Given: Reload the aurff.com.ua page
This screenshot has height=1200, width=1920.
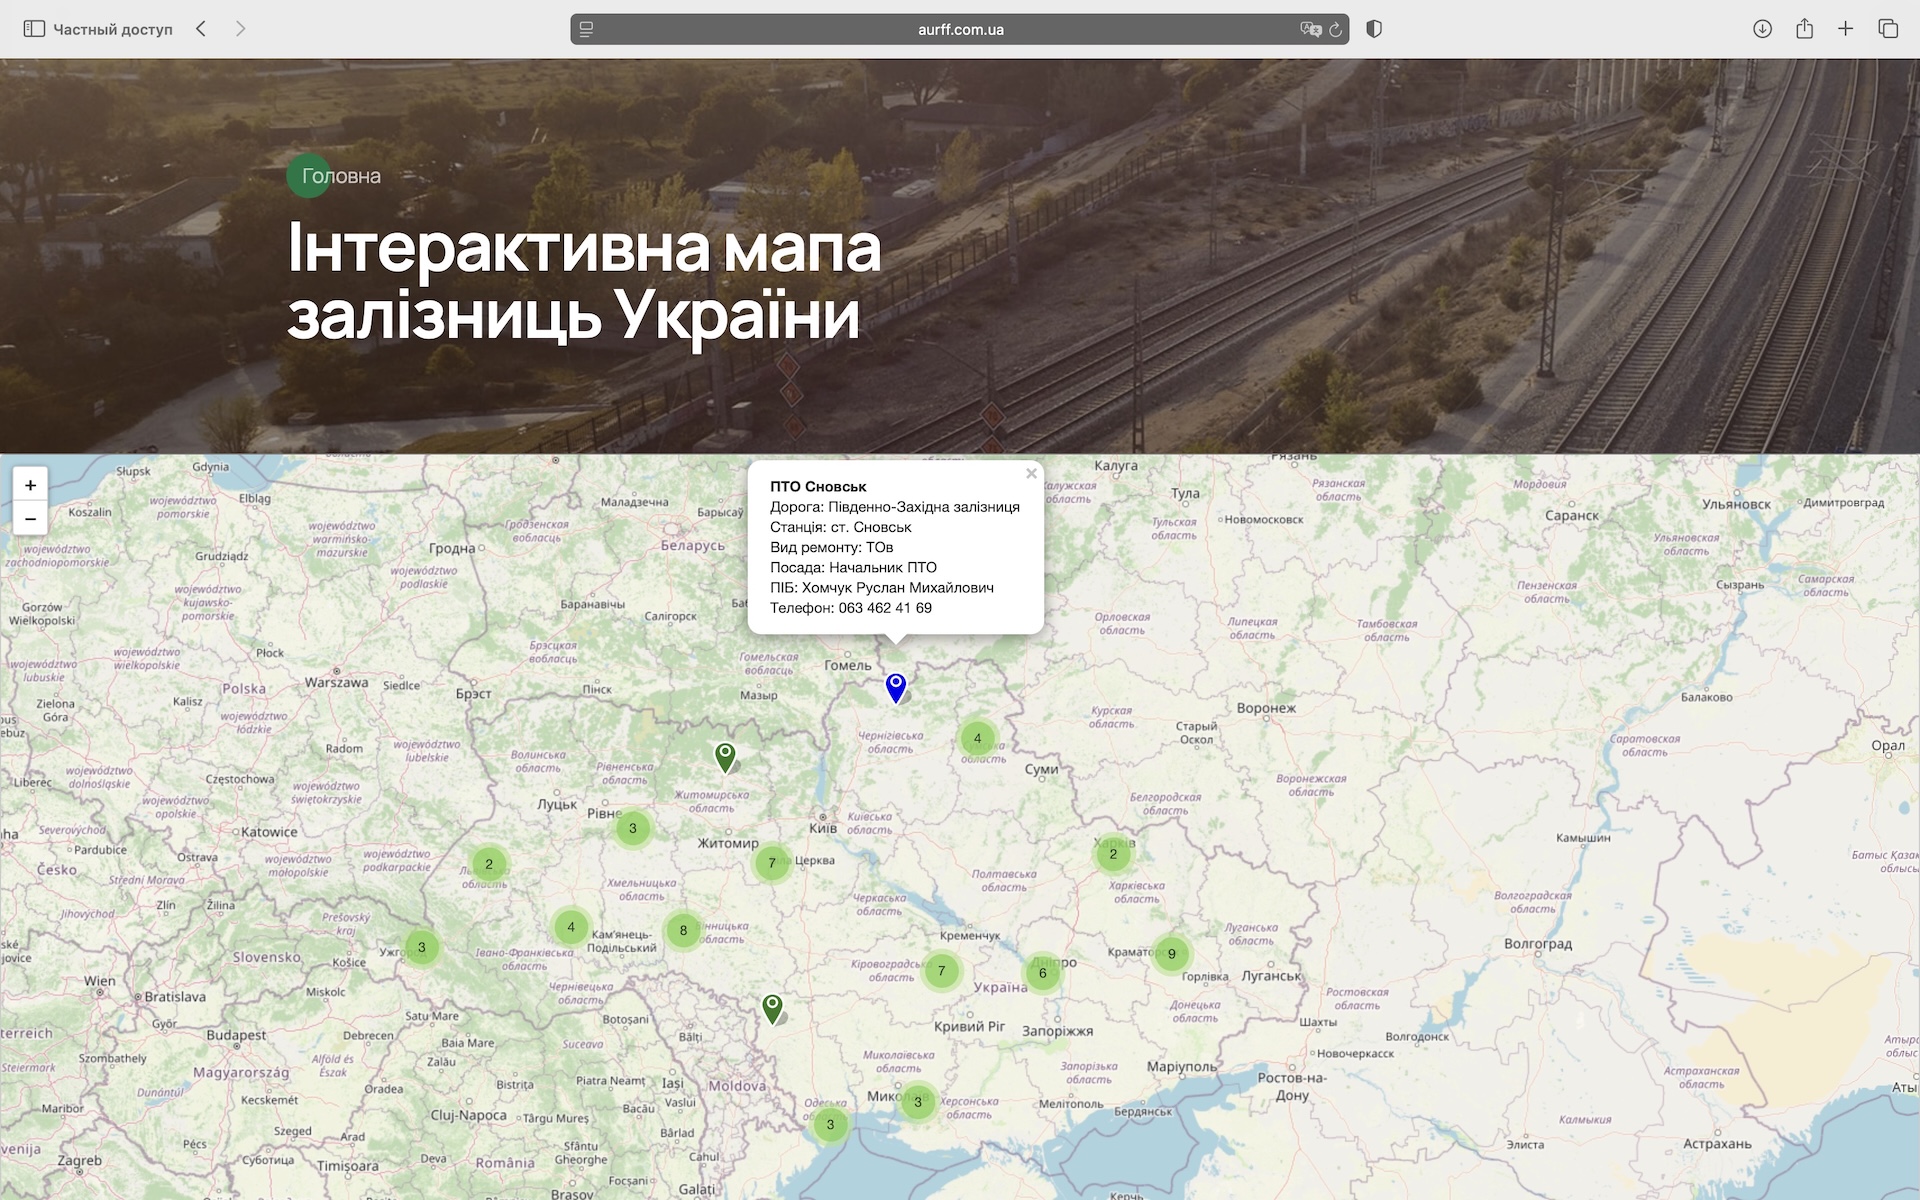Looking at the screenshot, I should coord(1335,29).
